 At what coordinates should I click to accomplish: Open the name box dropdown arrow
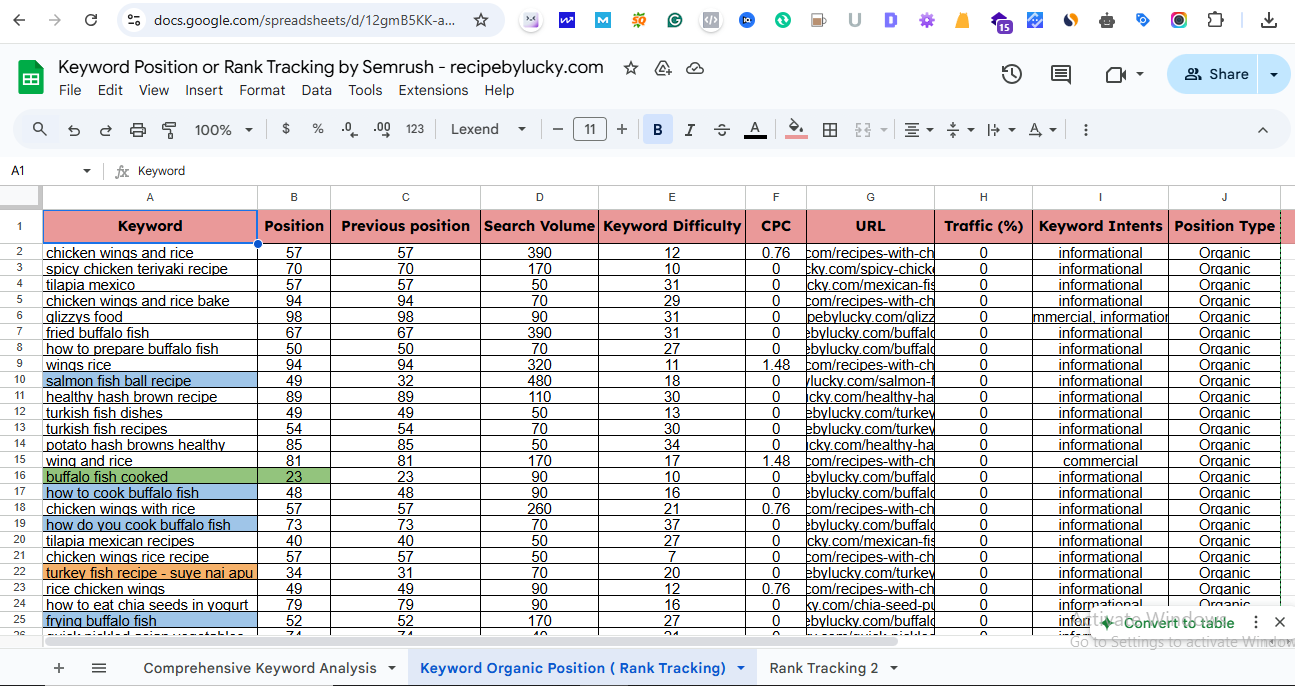[x=87, y=171]
